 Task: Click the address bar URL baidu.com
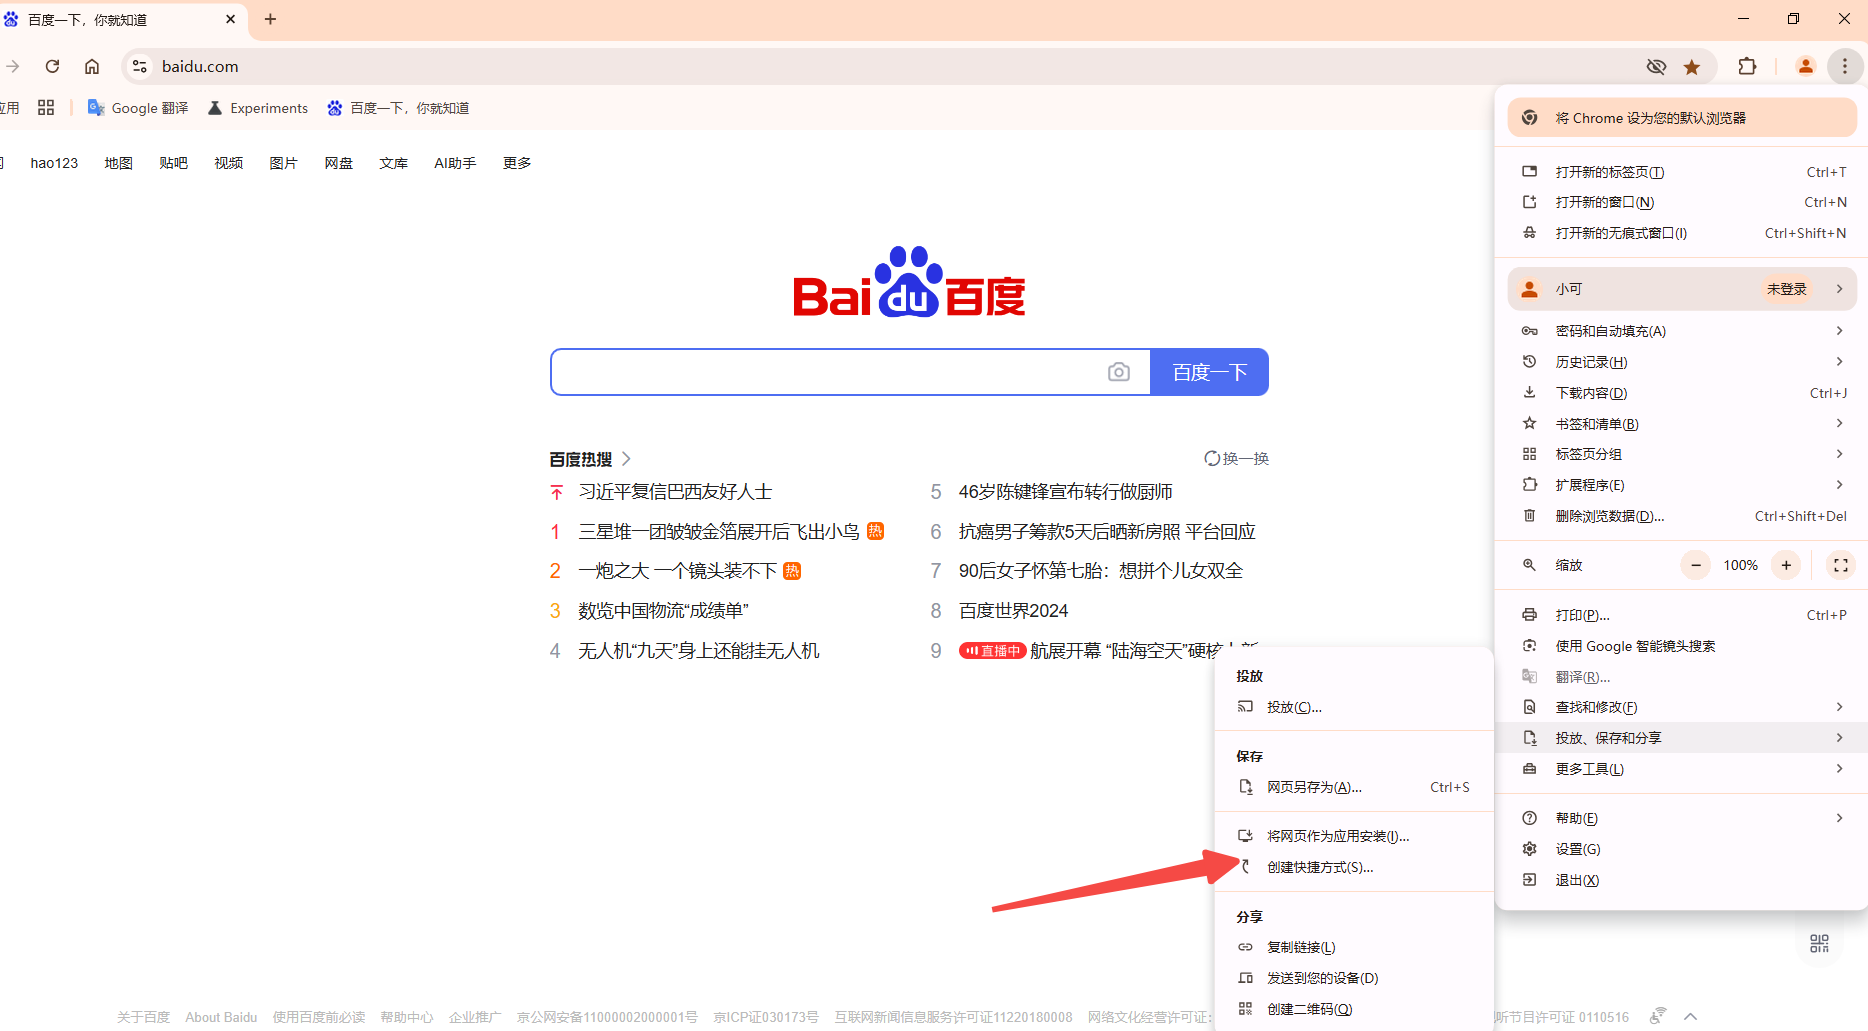200,66
